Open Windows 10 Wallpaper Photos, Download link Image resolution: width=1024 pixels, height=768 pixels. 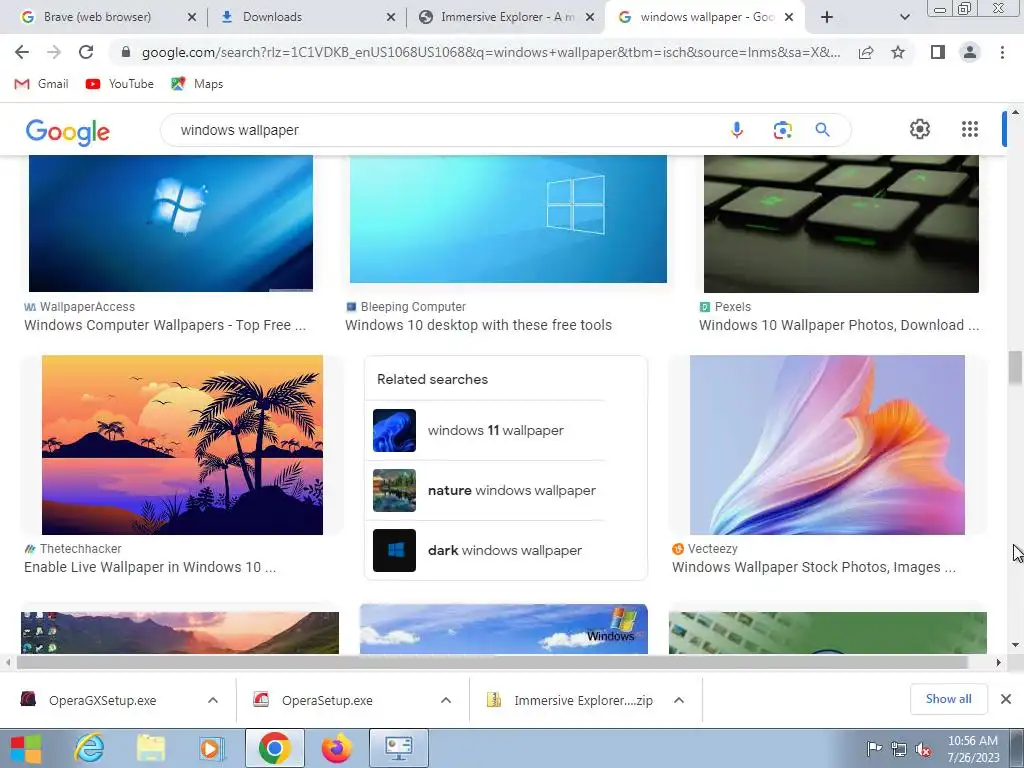click(839, 325)
